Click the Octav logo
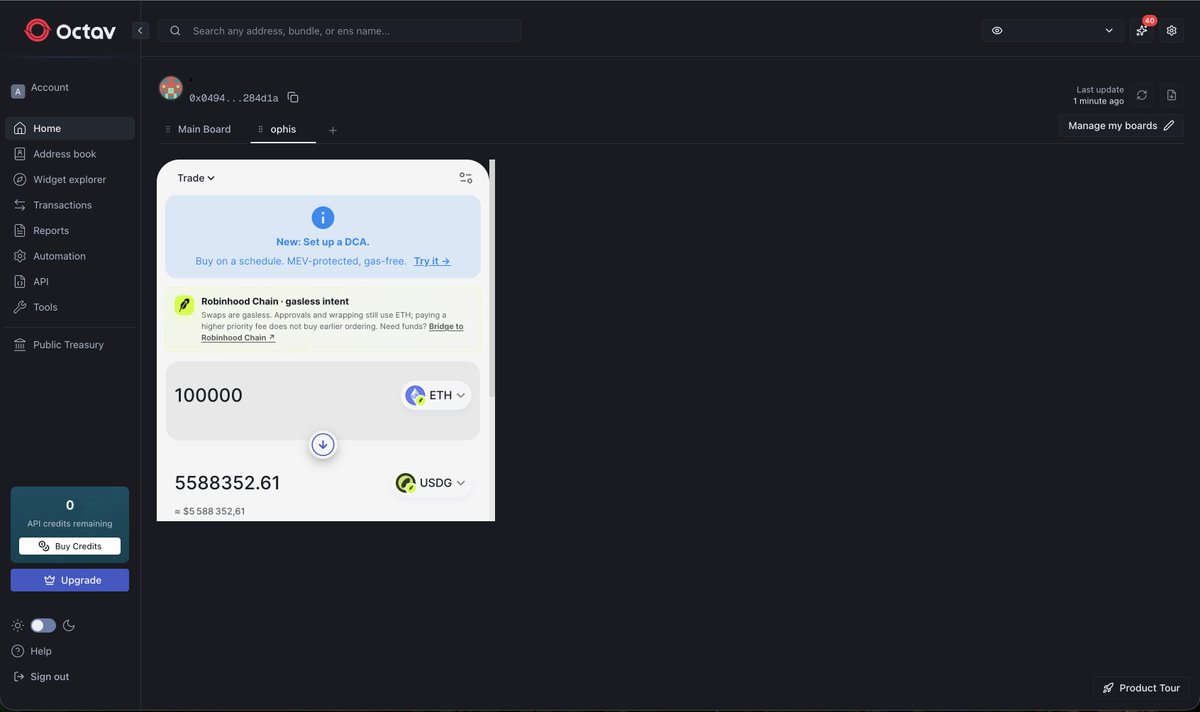This screenshot has width=1200, height=712. pos(70,31)
